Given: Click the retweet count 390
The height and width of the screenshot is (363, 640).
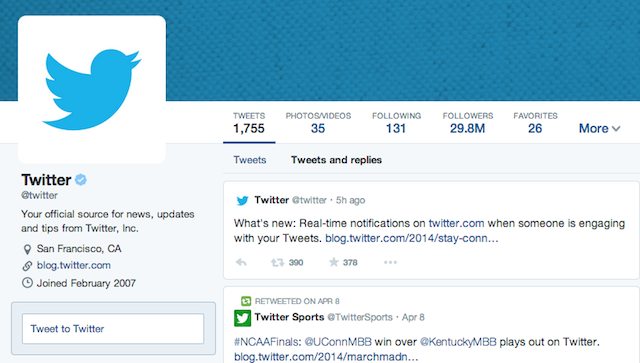Looking at the screenshot, I should pyautogui.click(x=296, y=263).
